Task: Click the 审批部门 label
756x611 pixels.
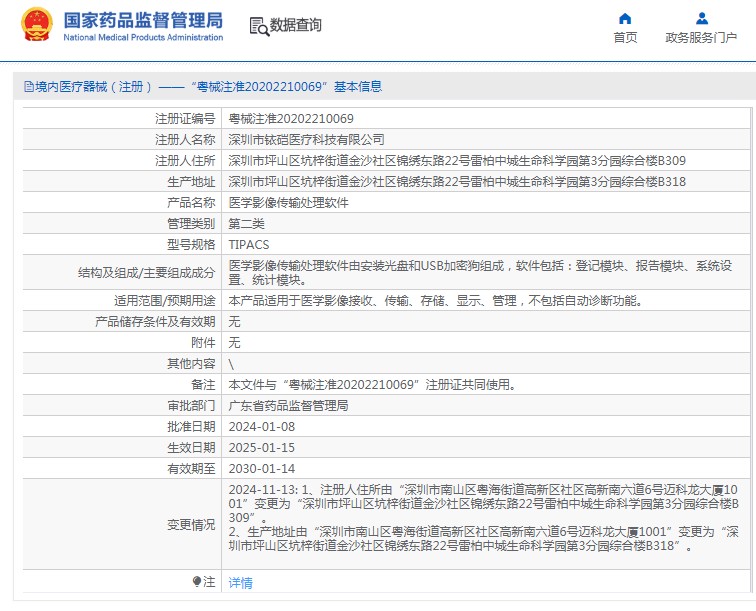Action: pos(191,406)
